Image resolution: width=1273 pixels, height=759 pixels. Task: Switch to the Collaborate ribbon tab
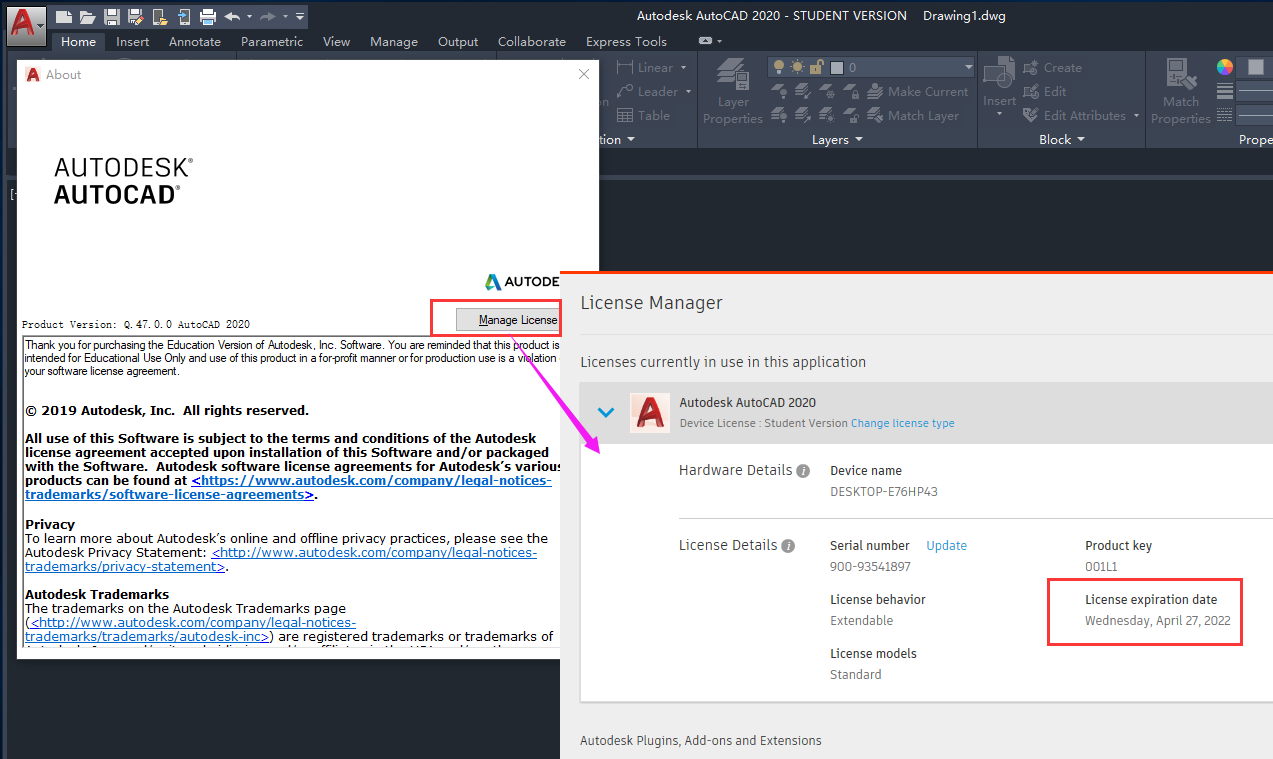532,42
